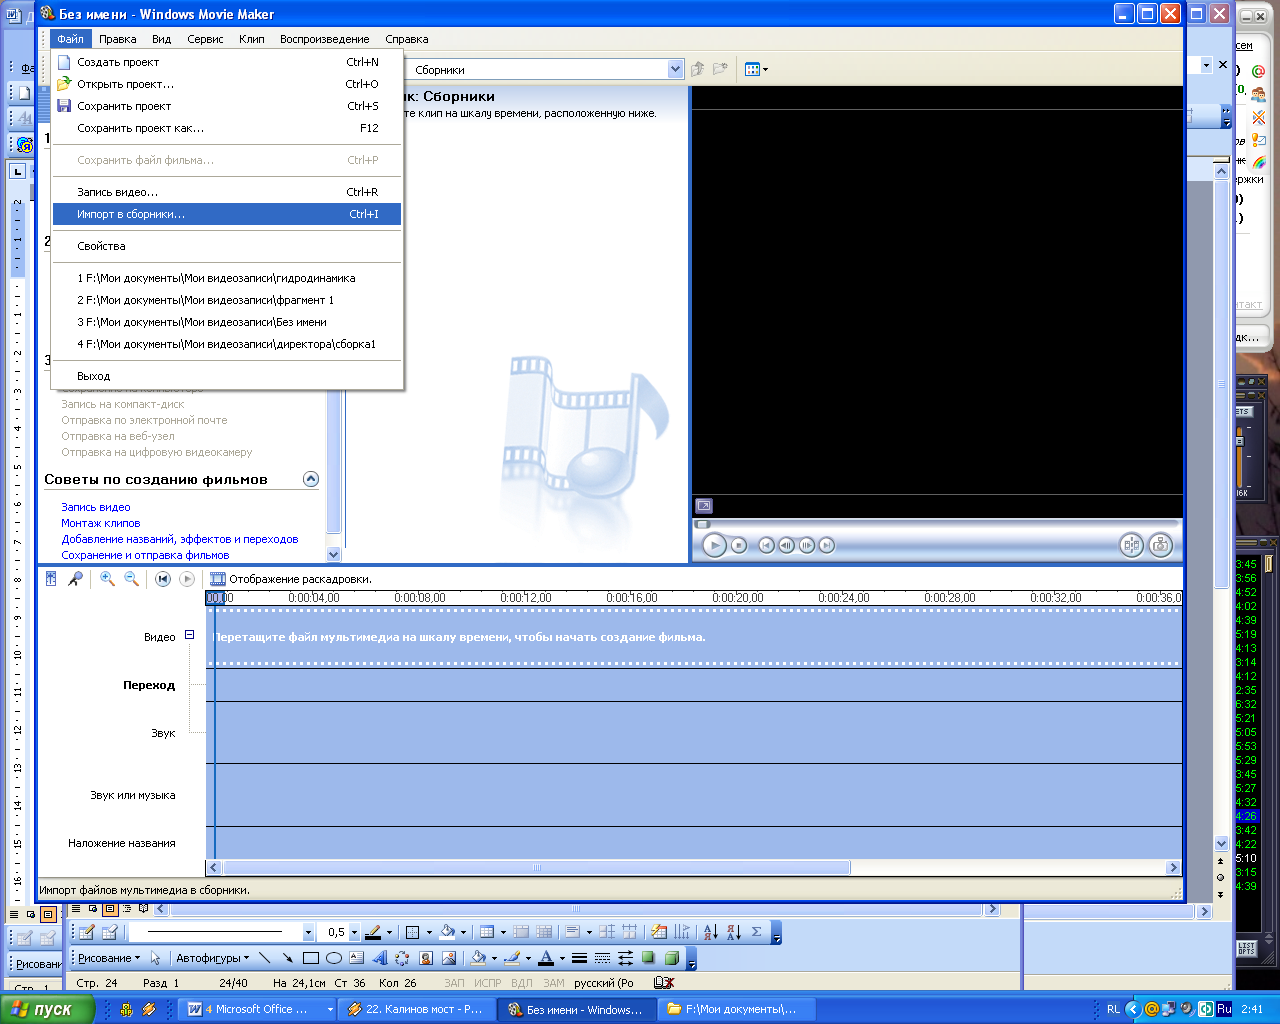Viewport: 1280px width, 1024px height.
Task: Open recent project 'фрагмент 1'
Action: (x=227, y=300)
